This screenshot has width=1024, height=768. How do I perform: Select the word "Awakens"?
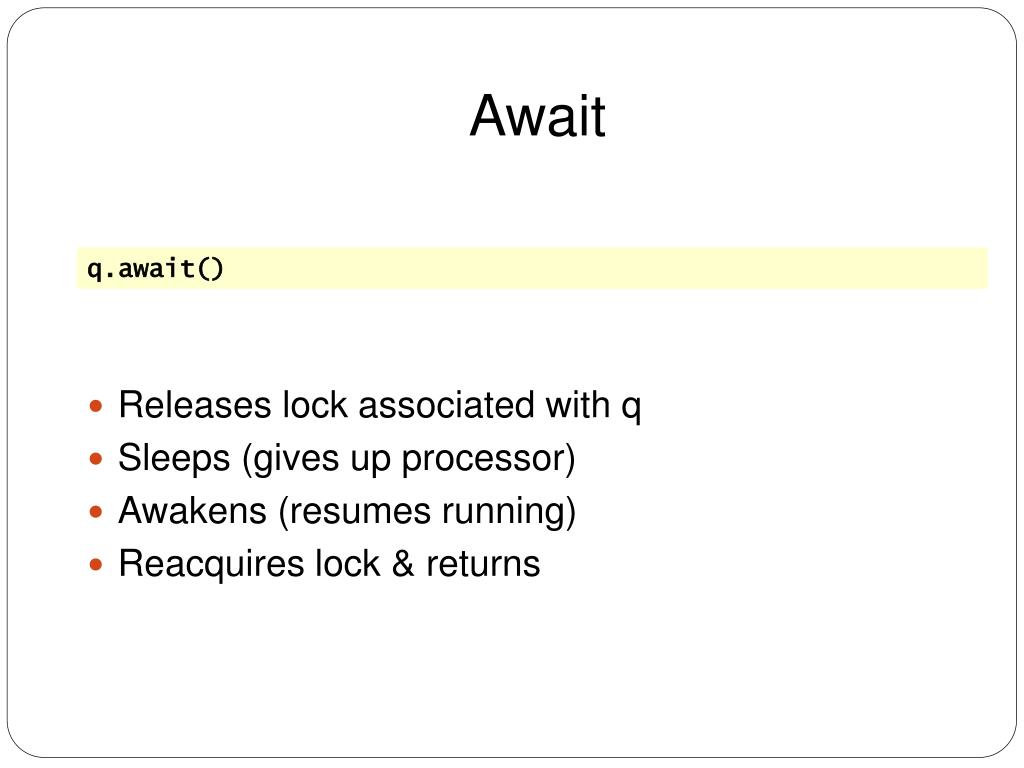(x=193, y=511)
